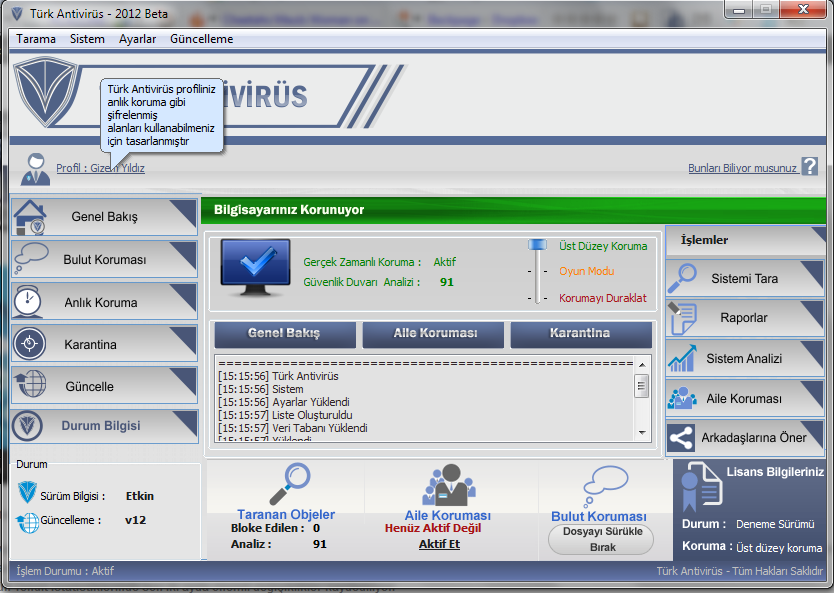Click the share icon for Arkadaşlarına Öner
The height and width of the screenshot is (593, 834).
(x=683, y=438)
